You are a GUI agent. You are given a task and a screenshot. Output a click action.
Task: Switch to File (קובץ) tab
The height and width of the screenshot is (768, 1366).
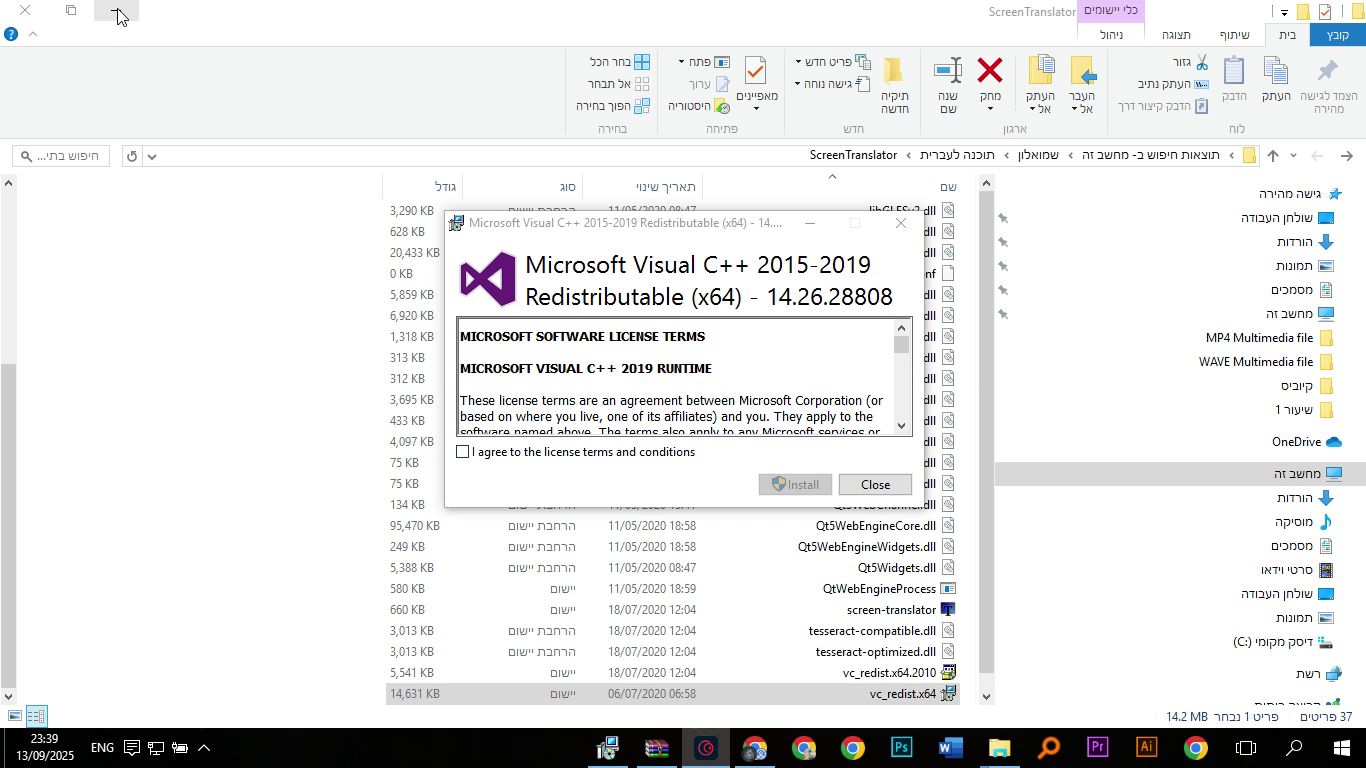[x=1337, y=35]
